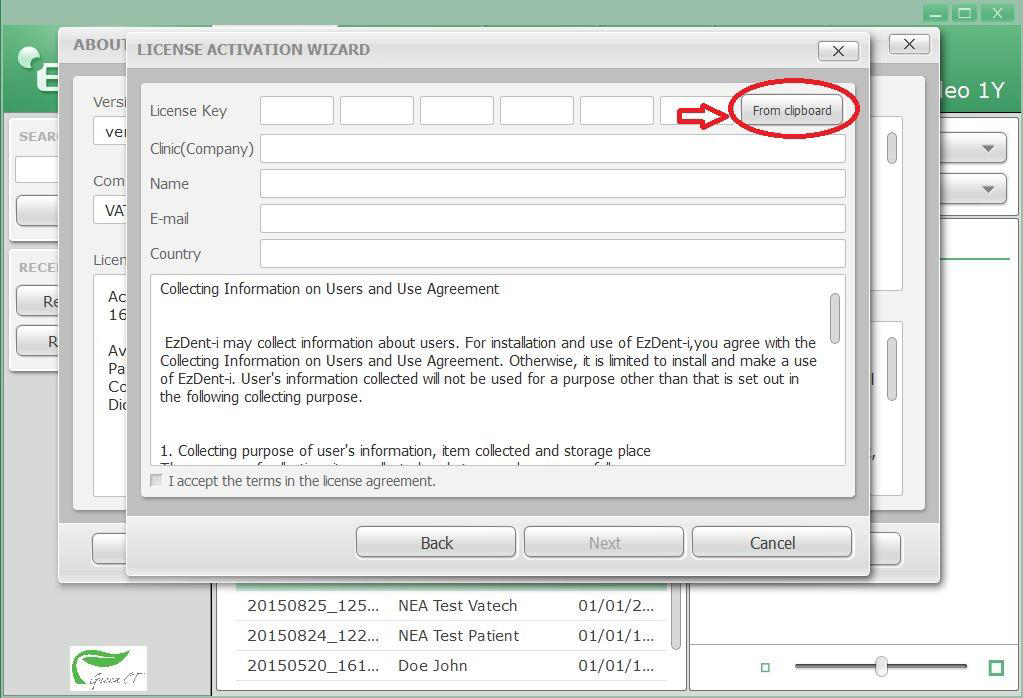Click the small thumbnail size icon
The width and height of the screenshot is (1023, 698).
[765, 667]
